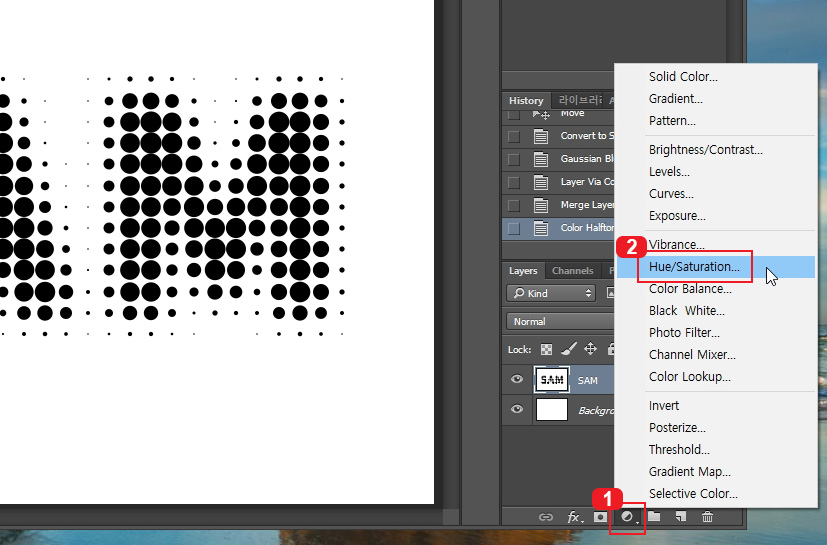Click the link layers icon
Screen dimensions: 827x545
coord(546,517)
